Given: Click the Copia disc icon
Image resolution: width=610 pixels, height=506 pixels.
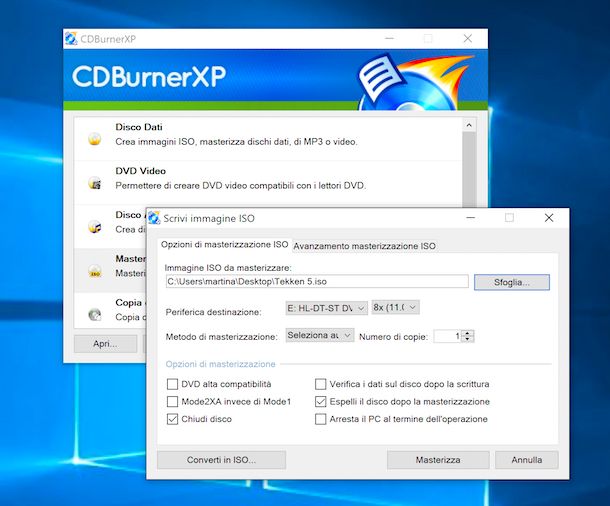Looking at the screenshot, I should pyautogui.click(x=95, y=314).
